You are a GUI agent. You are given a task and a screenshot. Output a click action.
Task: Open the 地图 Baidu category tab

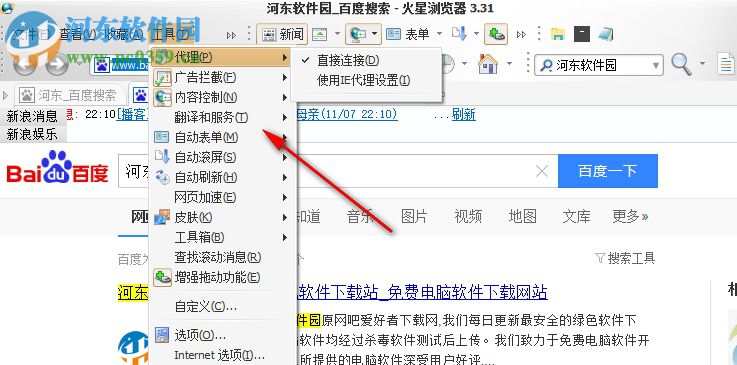[523, 217]
